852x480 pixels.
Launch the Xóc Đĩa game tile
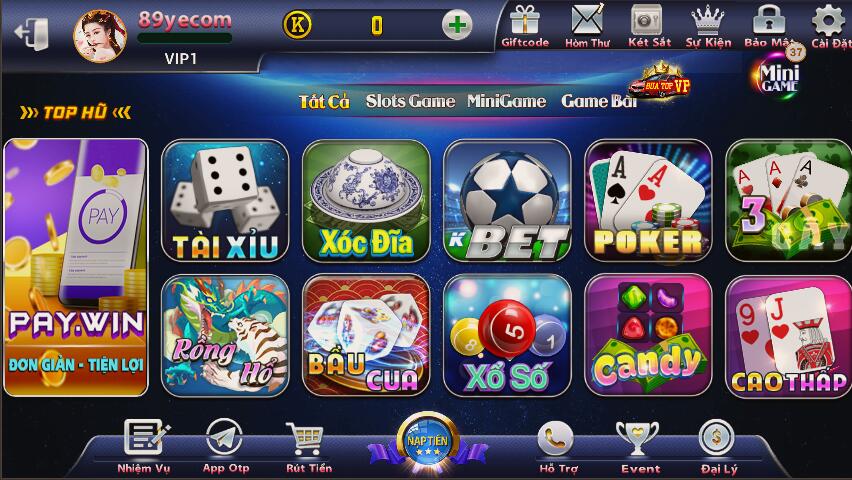click(366, 201)
